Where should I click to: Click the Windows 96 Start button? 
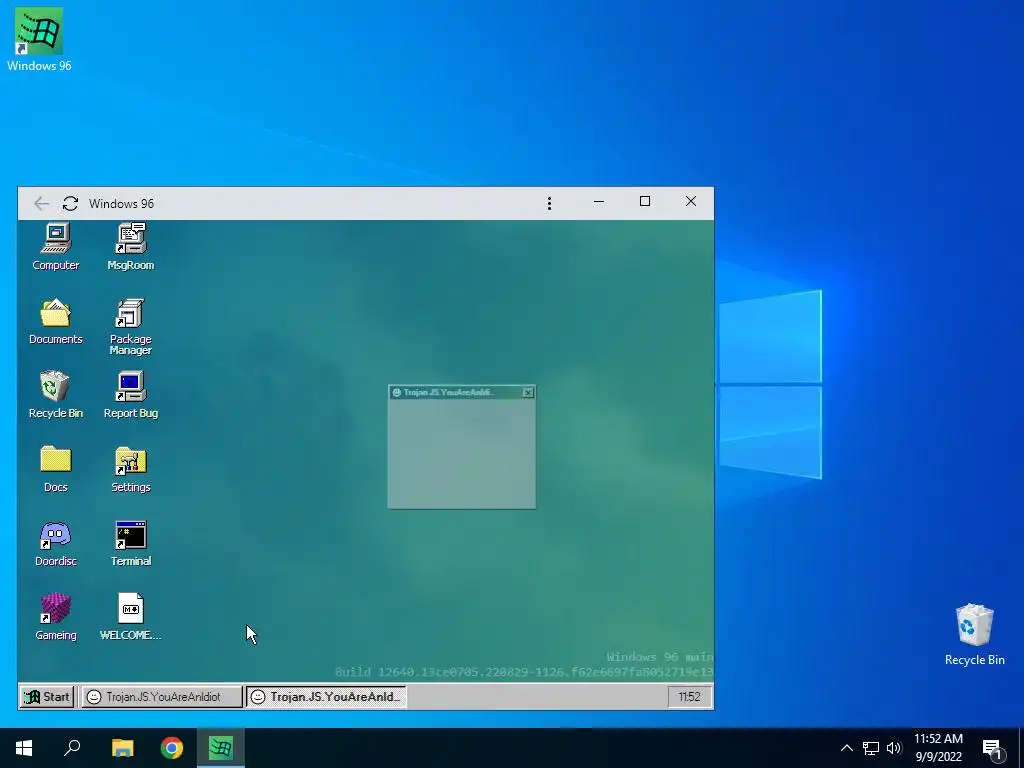coord(47,697)
